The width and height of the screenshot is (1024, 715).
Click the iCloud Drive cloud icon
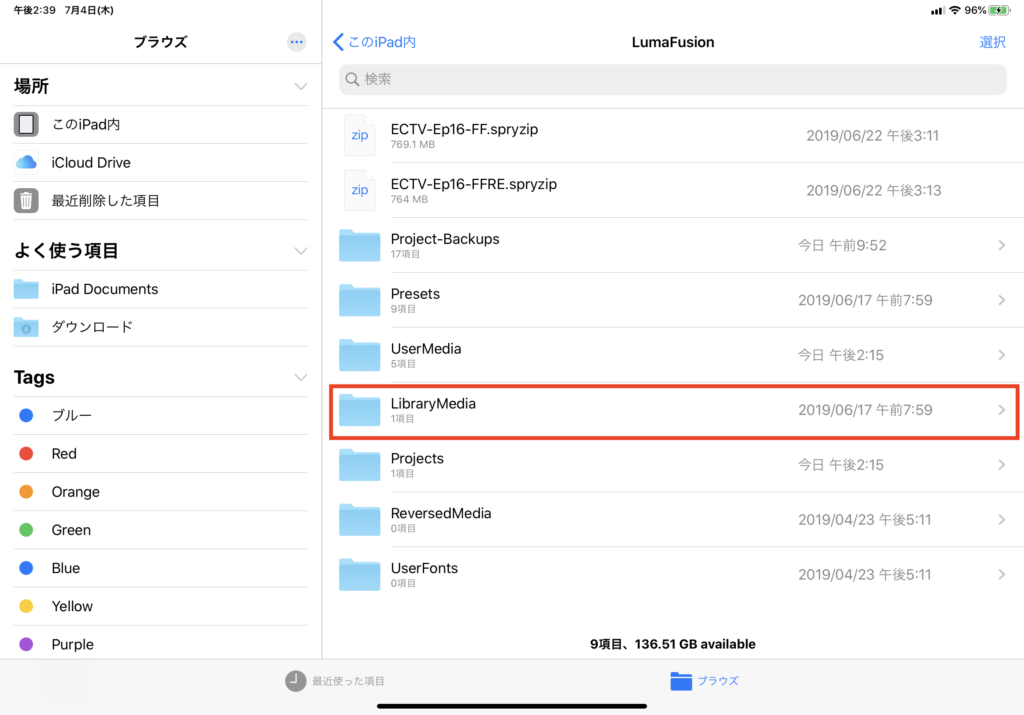(26, 162)
